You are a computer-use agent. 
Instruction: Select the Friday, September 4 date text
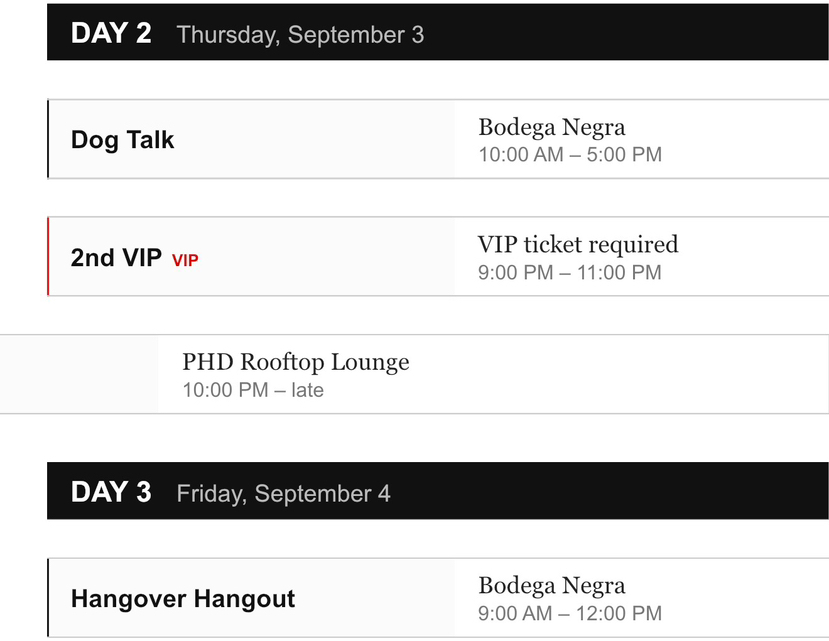283,493
